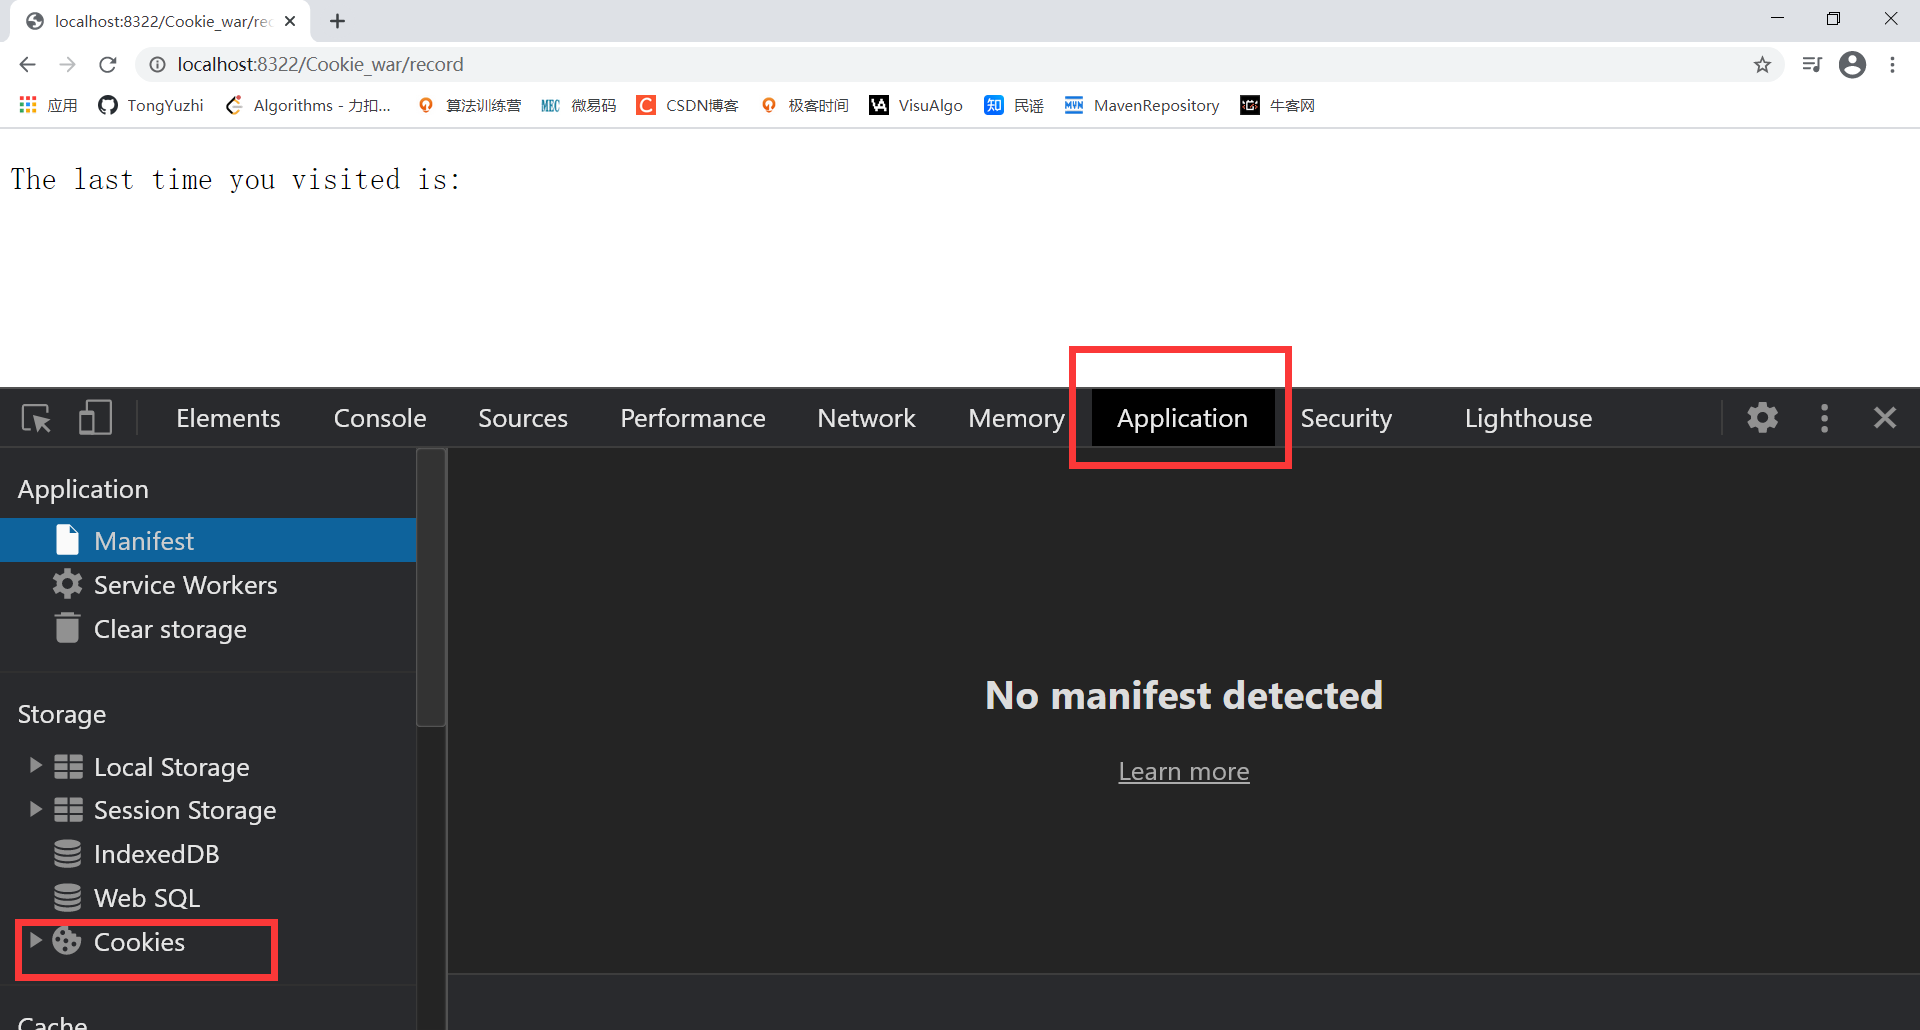This screenshot has height=1030, width=1920.
Task: Click the Learn more manifest link
Action: (x=1184, y=771)
